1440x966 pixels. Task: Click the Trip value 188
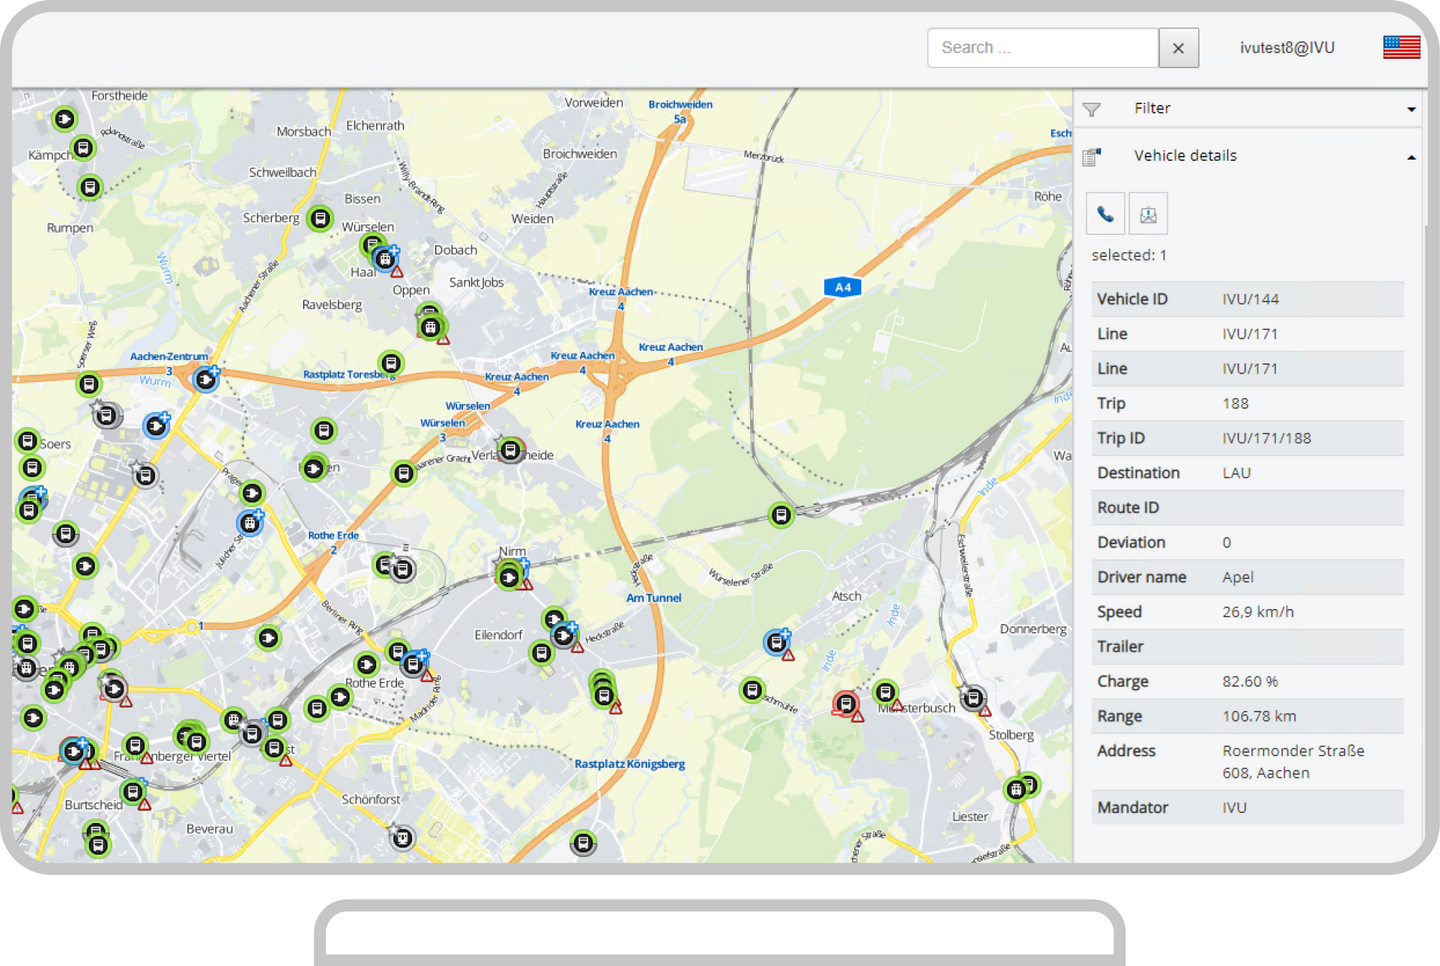(1235, 403)
